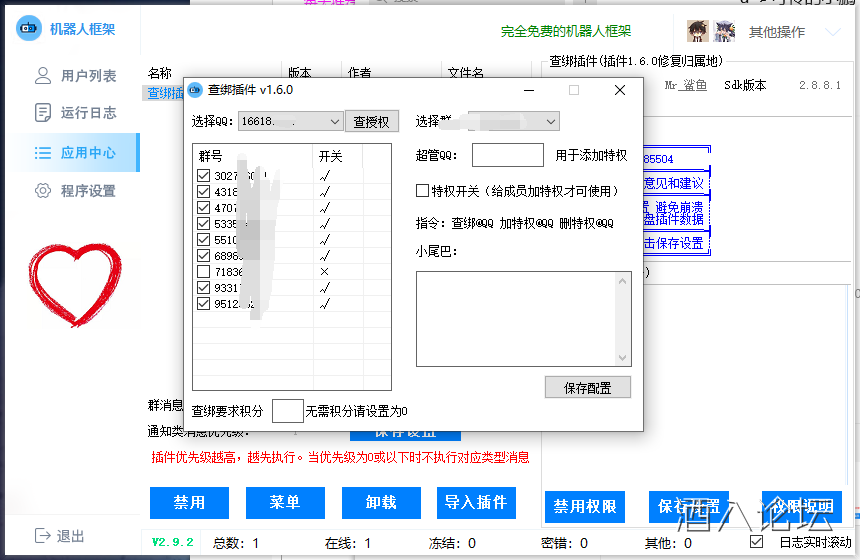Expand the 其他操作 chevron menu
The image size is (860, 560).
click(833, 32)
